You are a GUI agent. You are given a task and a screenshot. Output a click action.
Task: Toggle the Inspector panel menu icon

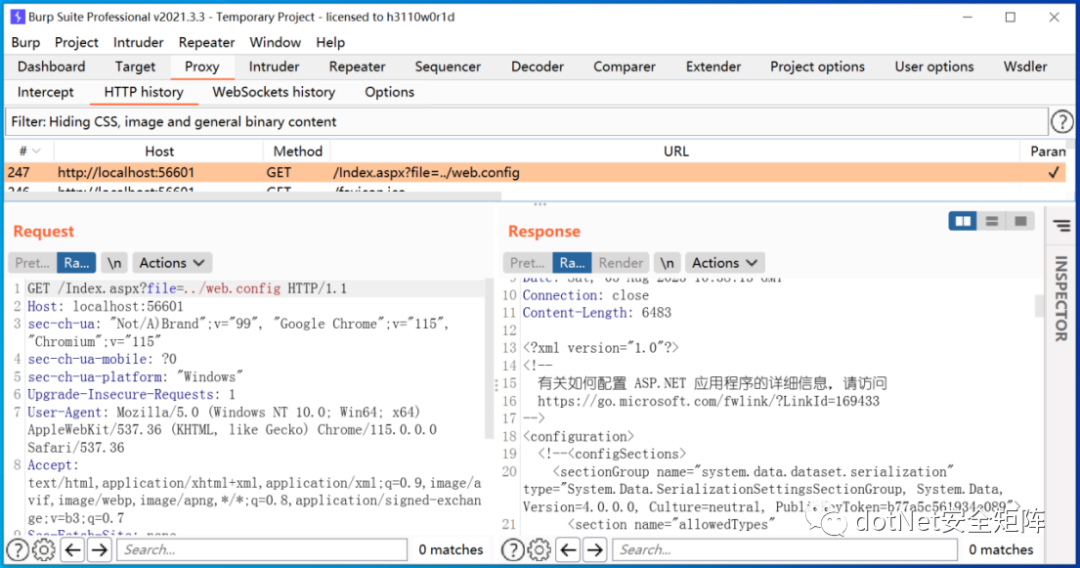pos(1061,226)
